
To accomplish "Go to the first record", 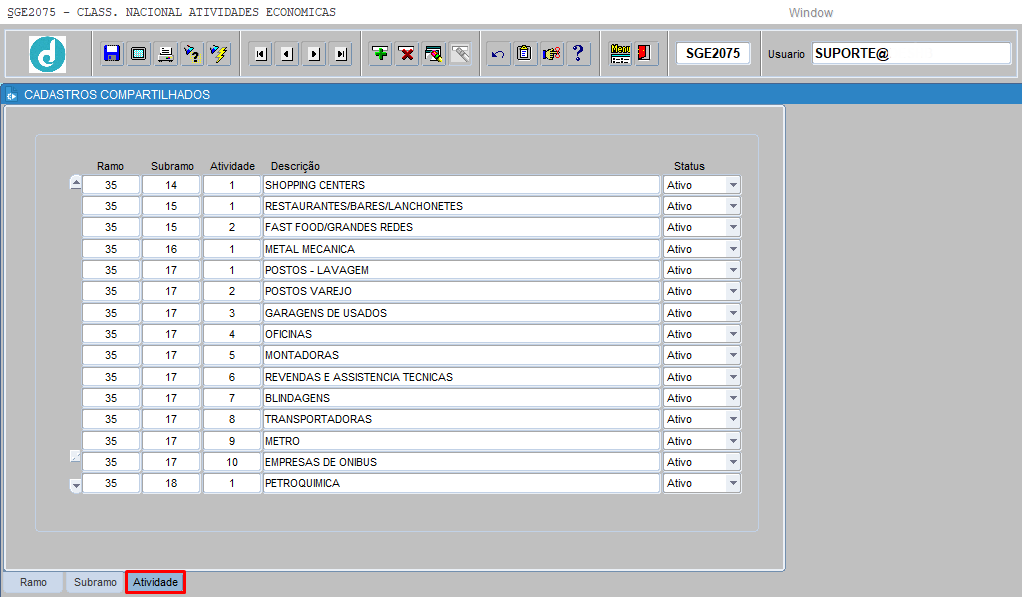I will (x=261, y=54).
